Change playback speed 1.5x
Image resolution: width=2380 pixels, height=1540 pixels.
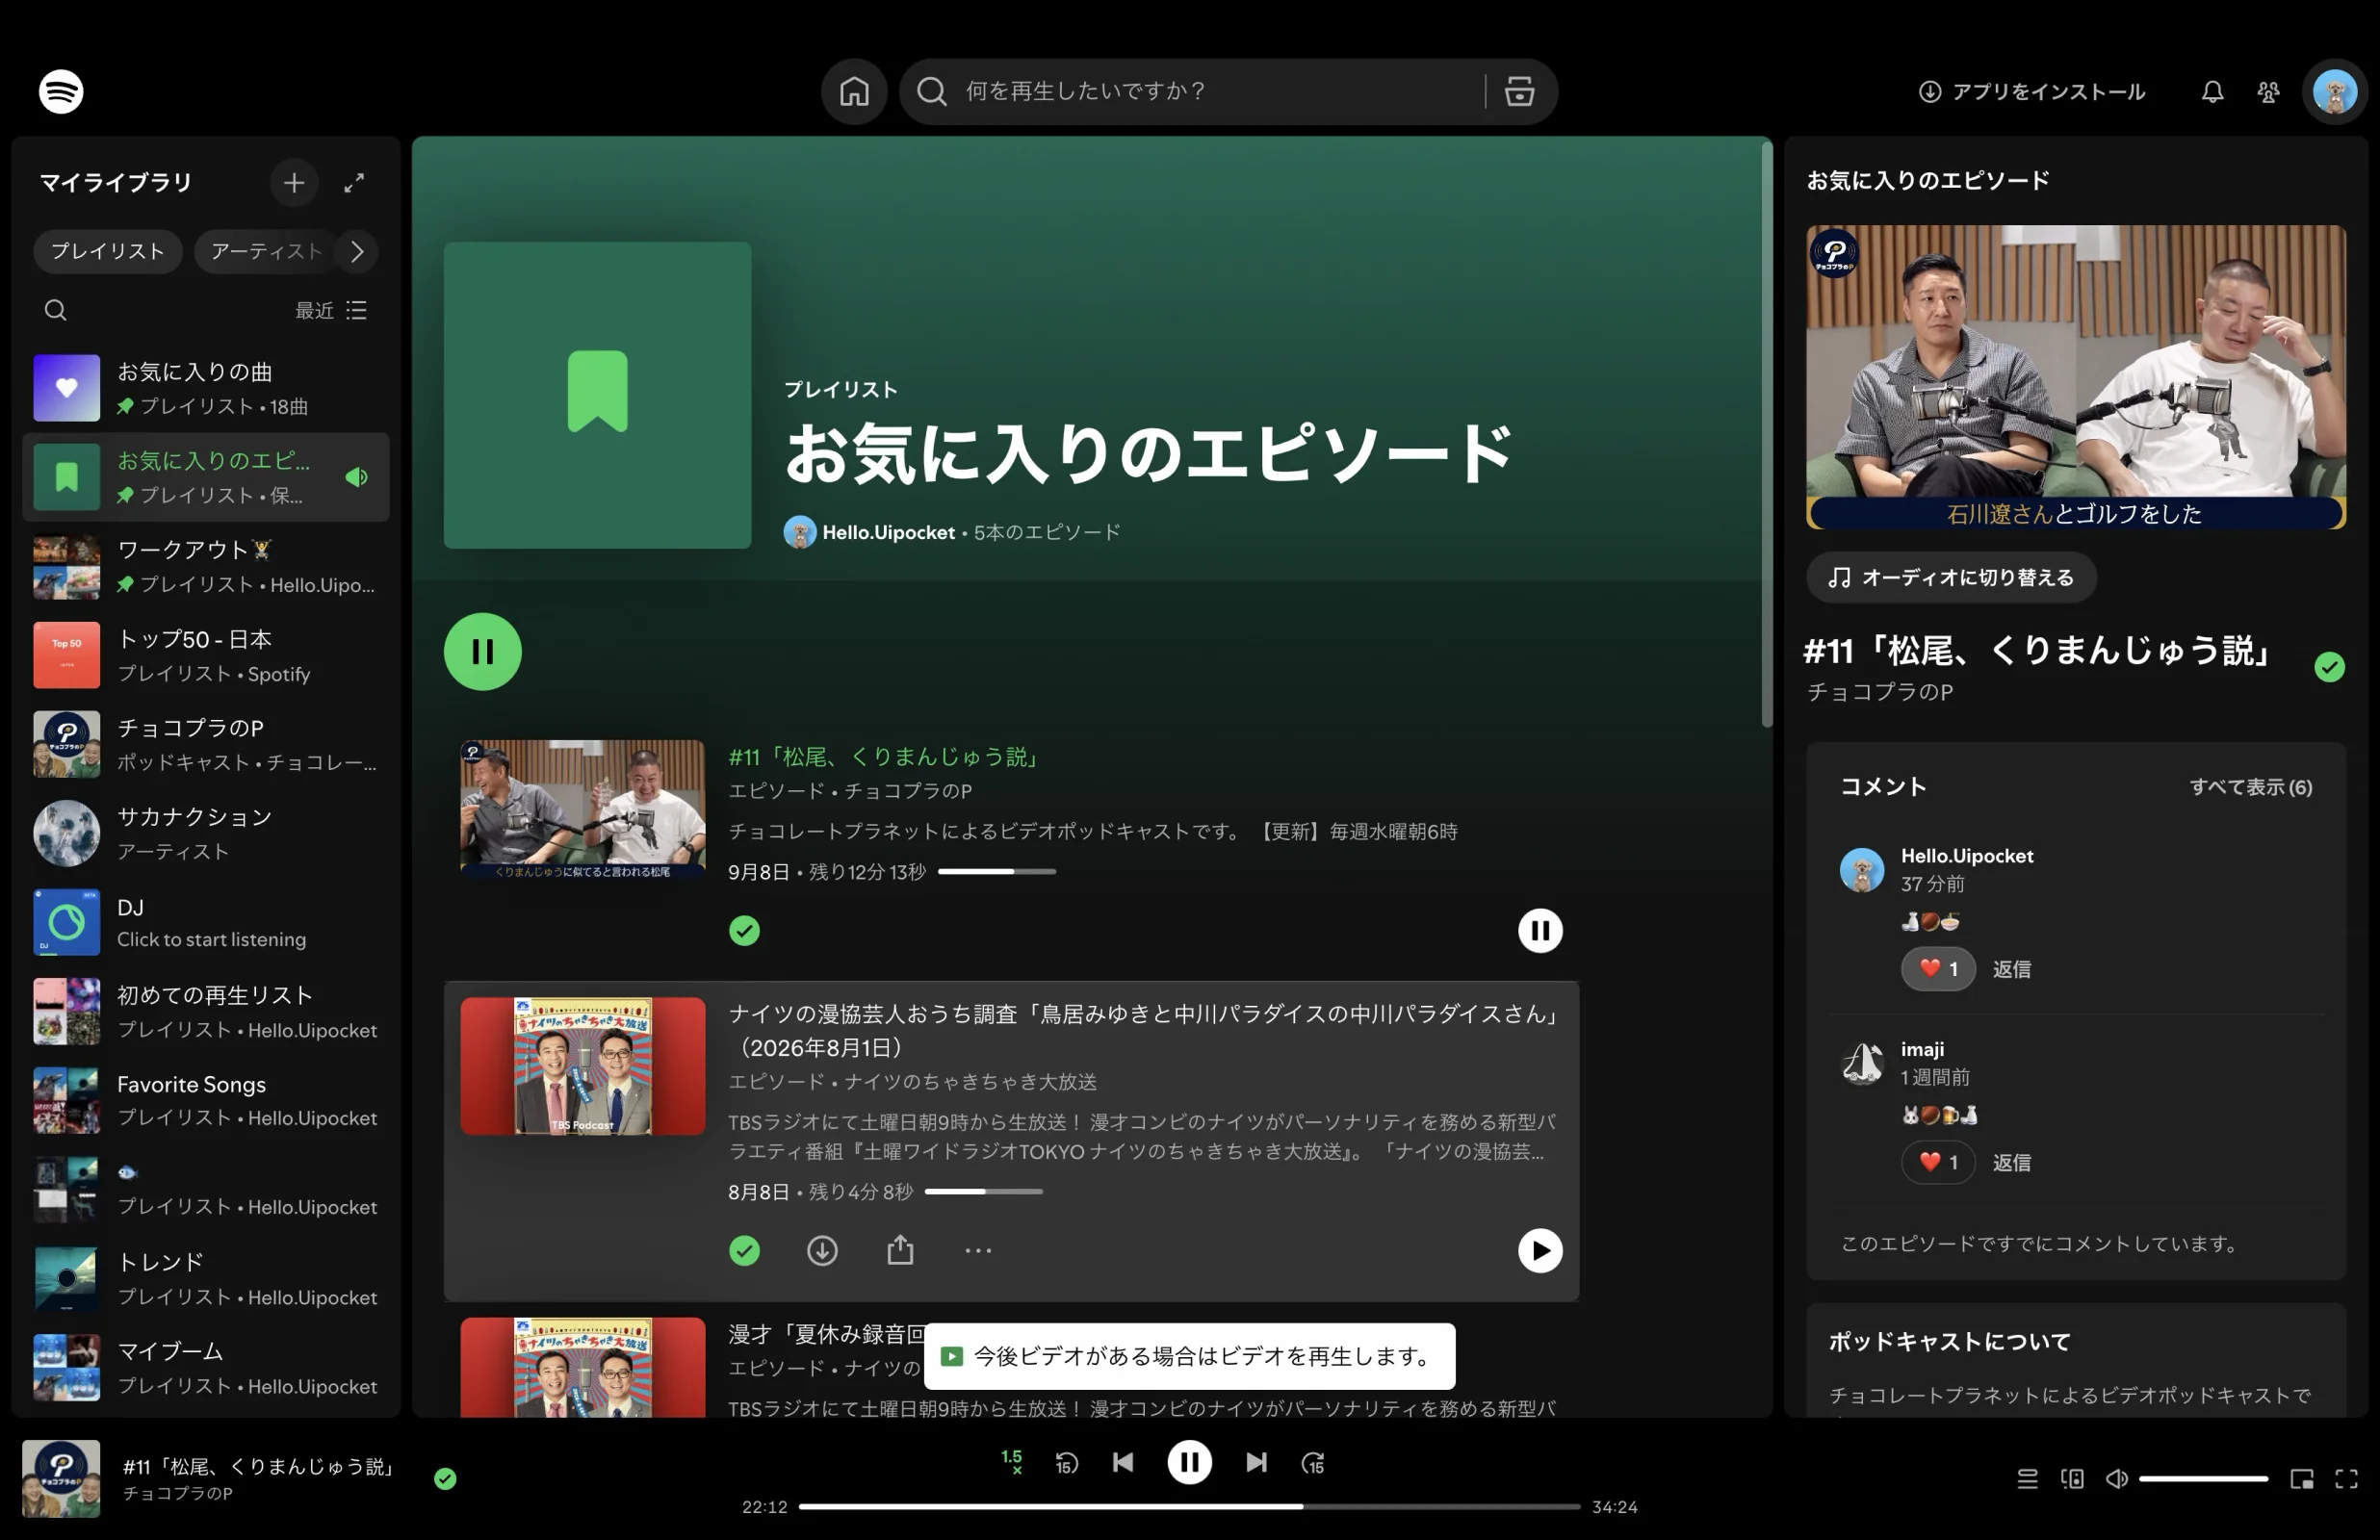(x=1012, y=1462)
